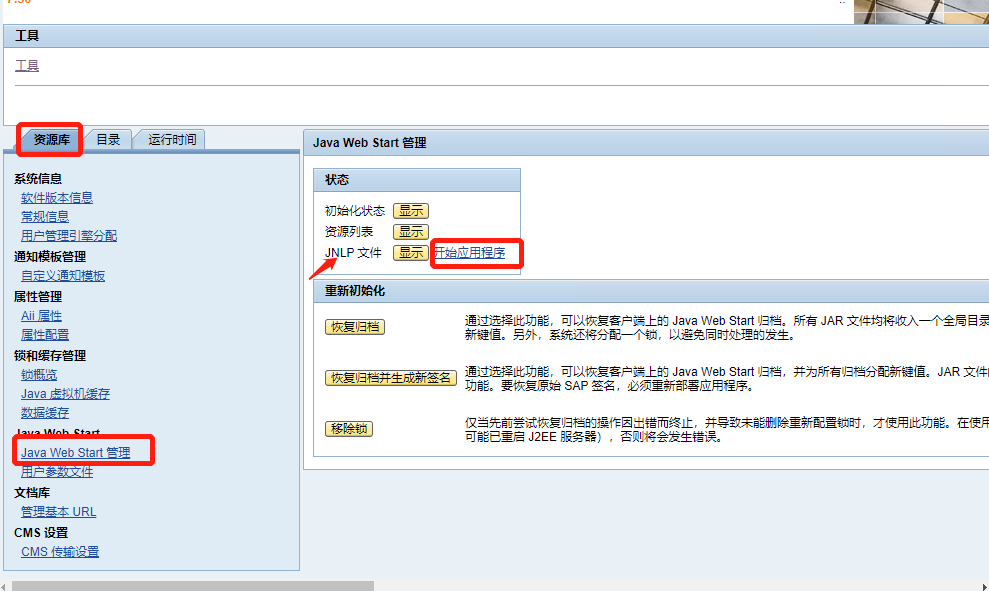Viewport: 989px width, 591px height.
Task: Open Java 虚拟机缓存 link
Action: (65, 394)
